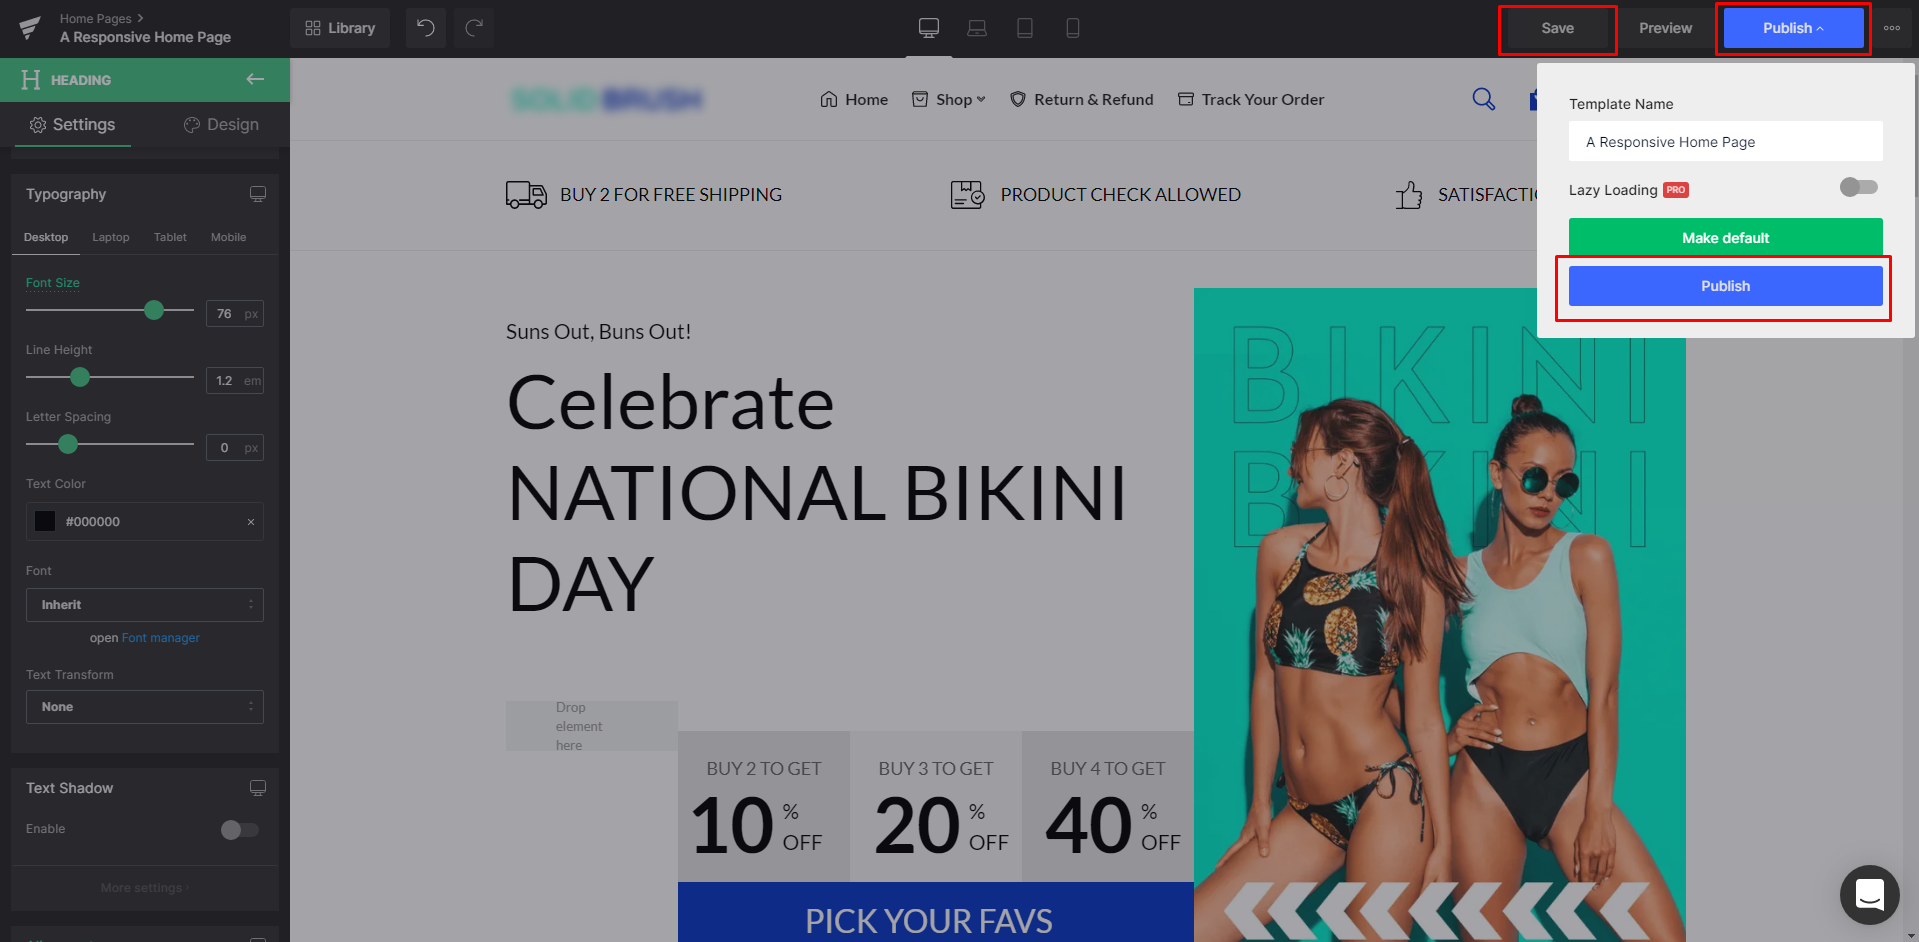Click the Font Size slider handle

coord(154,310)
